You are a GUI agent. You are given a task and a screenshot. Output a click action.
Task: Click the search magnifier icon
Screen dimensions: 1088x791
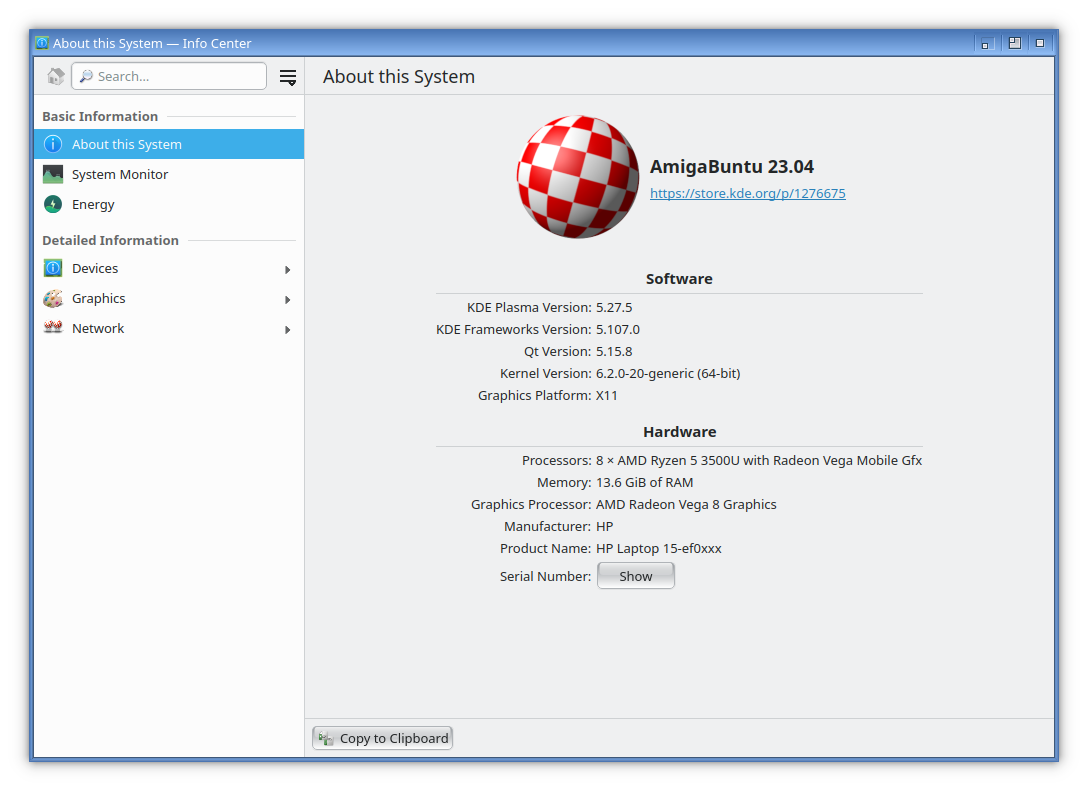86,76
